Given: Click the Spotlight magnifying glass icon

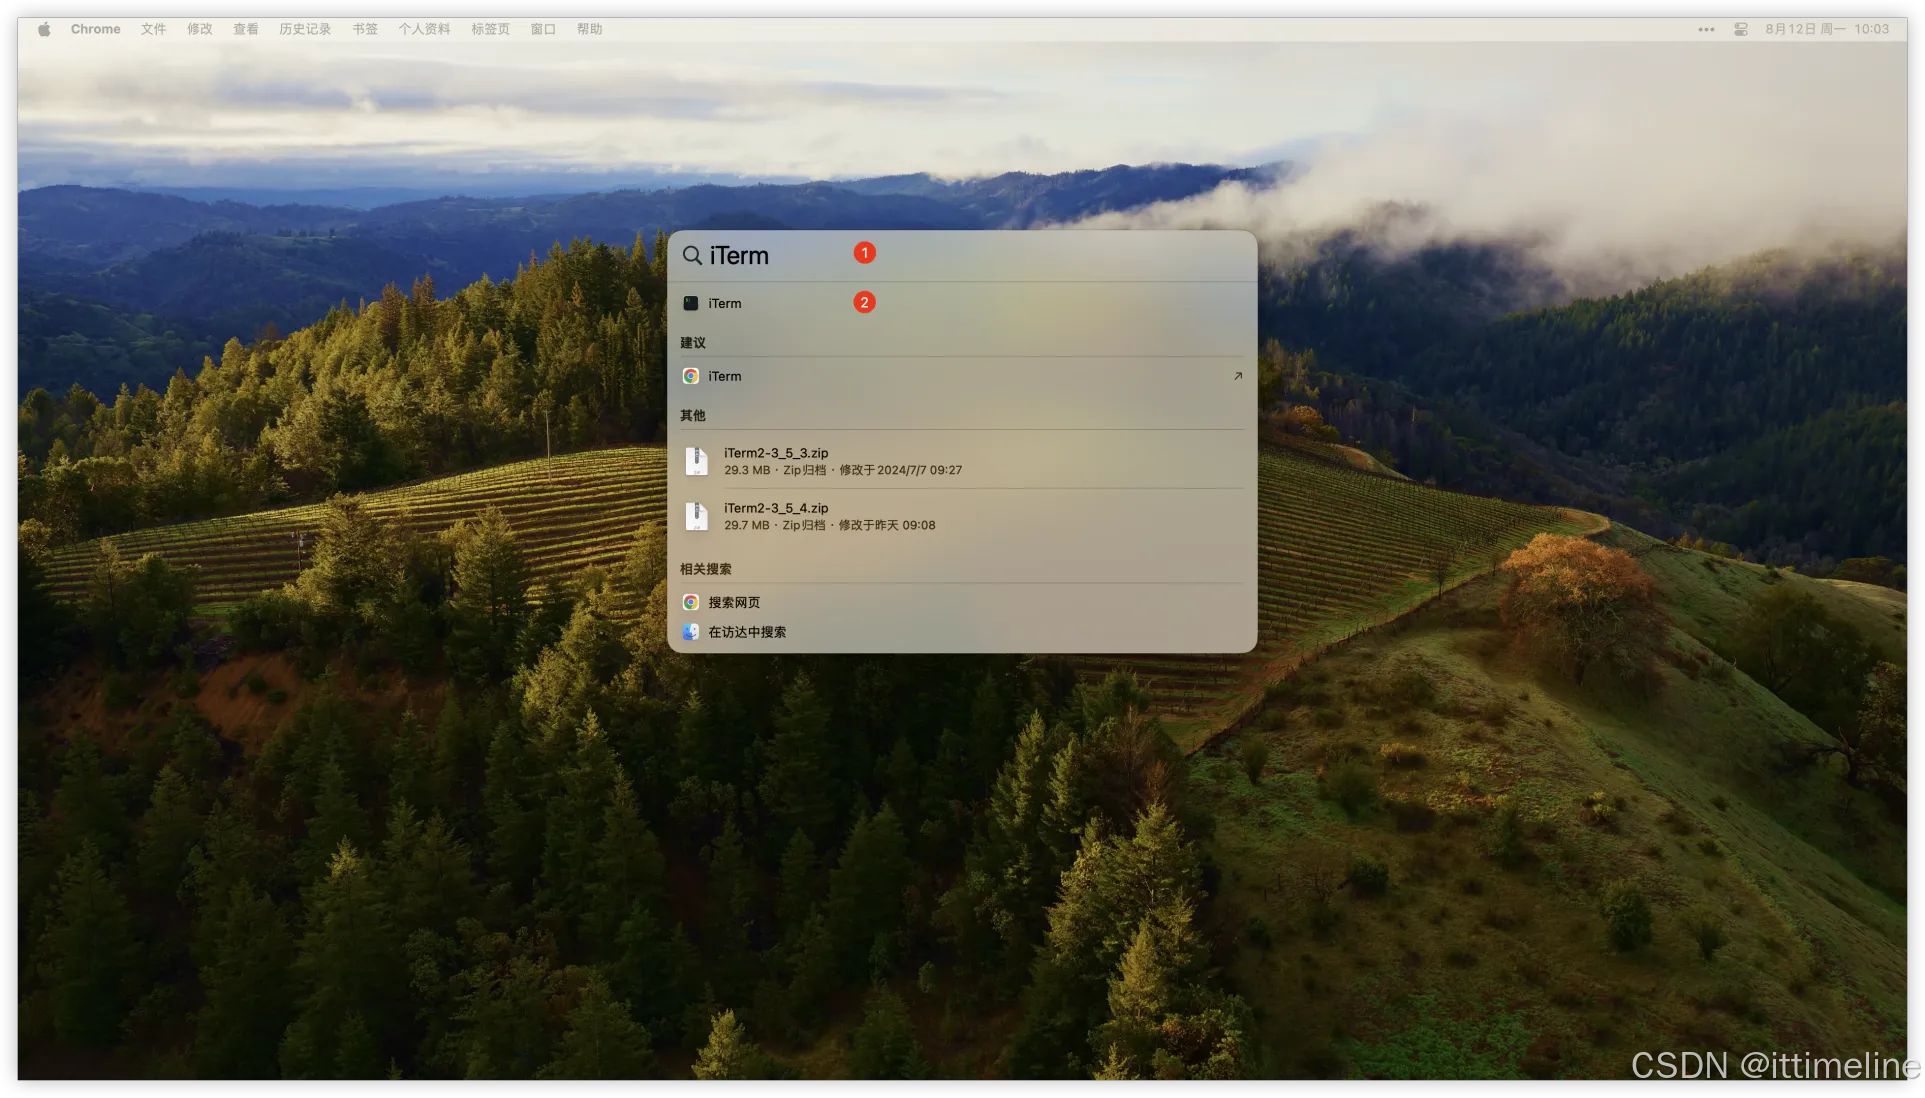Looking at the screenshot, I should pos(691,256).
